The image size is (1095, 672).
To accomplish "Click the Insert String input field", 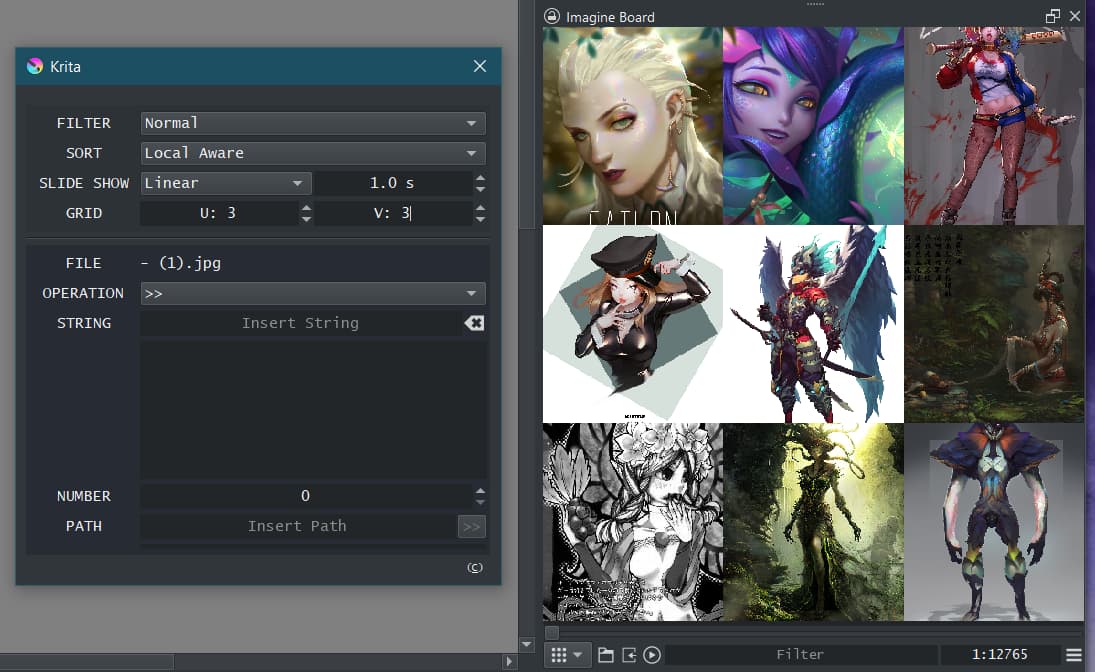I will pyautogui.click(x=300, y=323).
